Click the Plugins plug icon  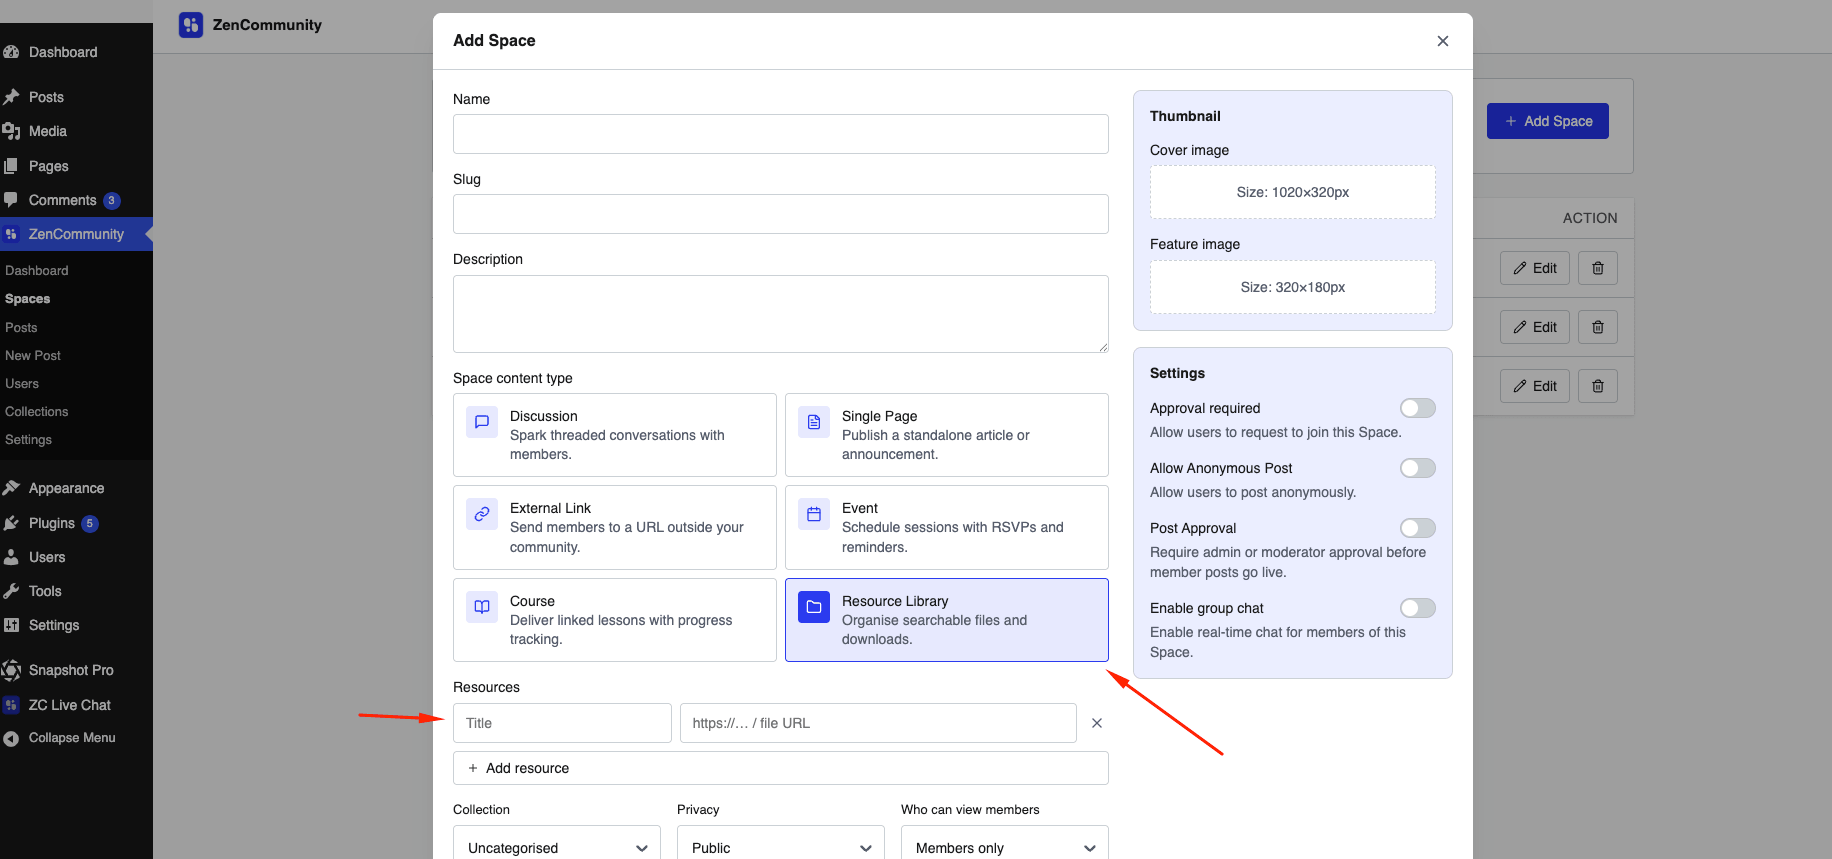(12, 523)
